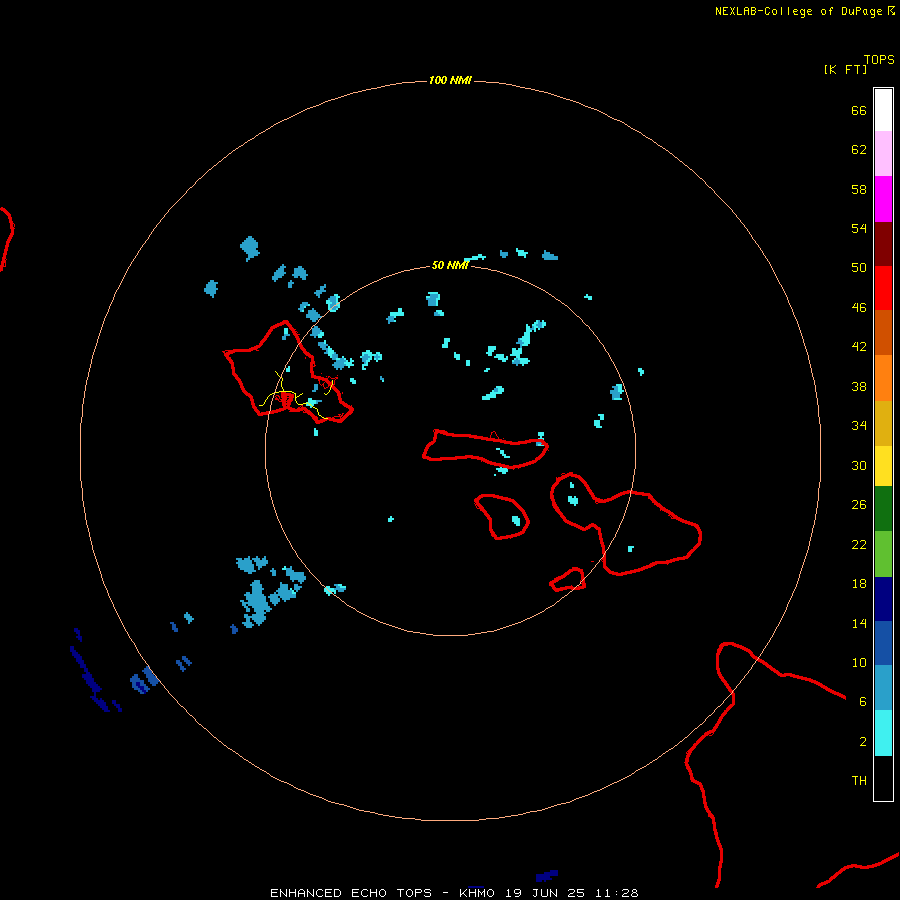
Task: Click the "TOPS" legend title
Action: [x=879, y=60]
